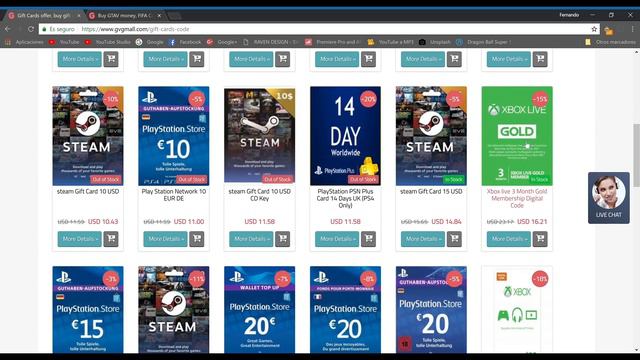This screenshot has height=360, width=640.
Task: Switch to the Gift Cards offer tab
Action: coord(43,16)
